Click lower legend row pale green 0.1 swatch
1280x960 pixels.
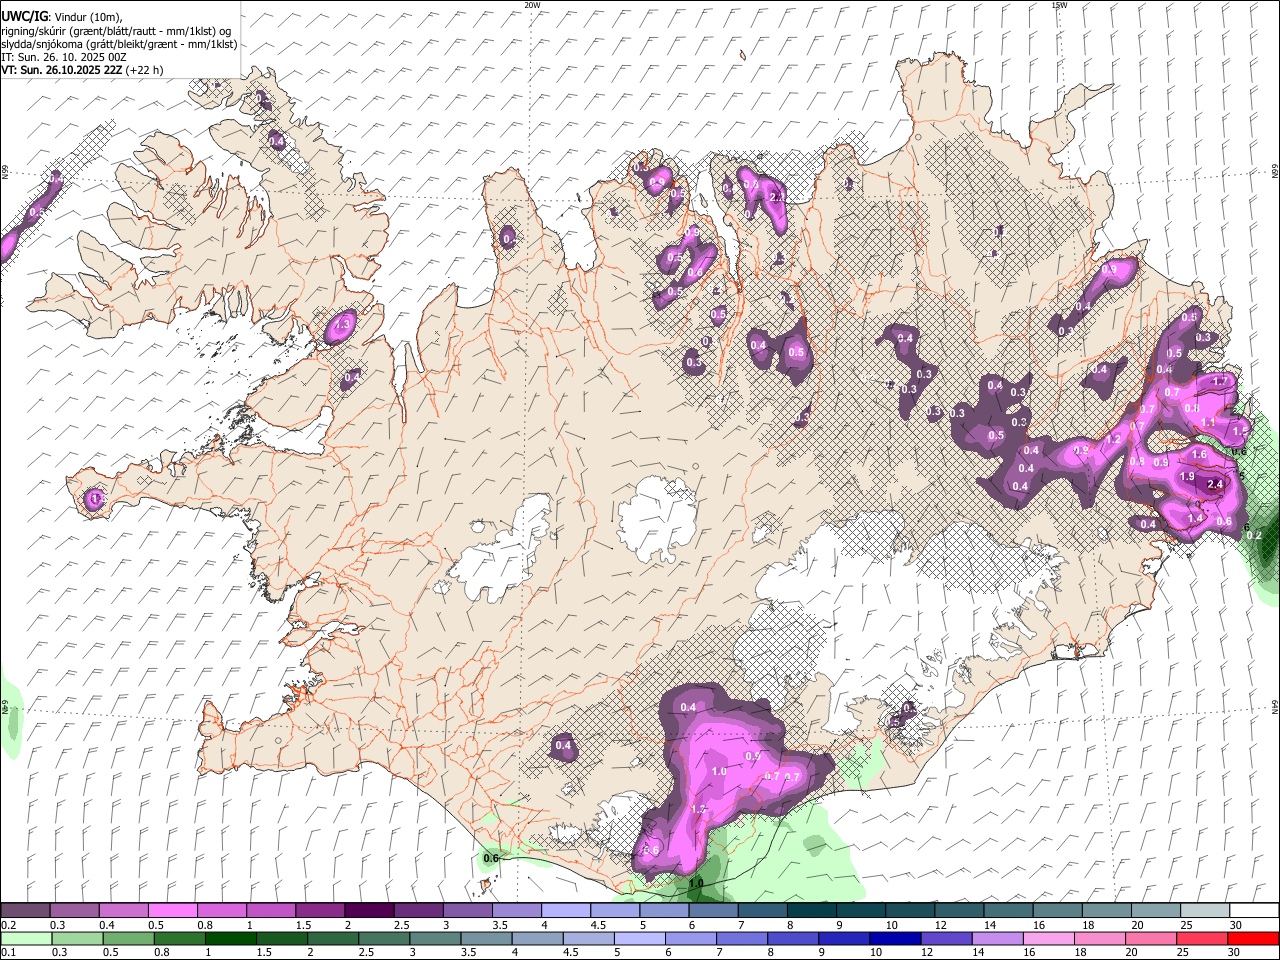coord(25,938)
